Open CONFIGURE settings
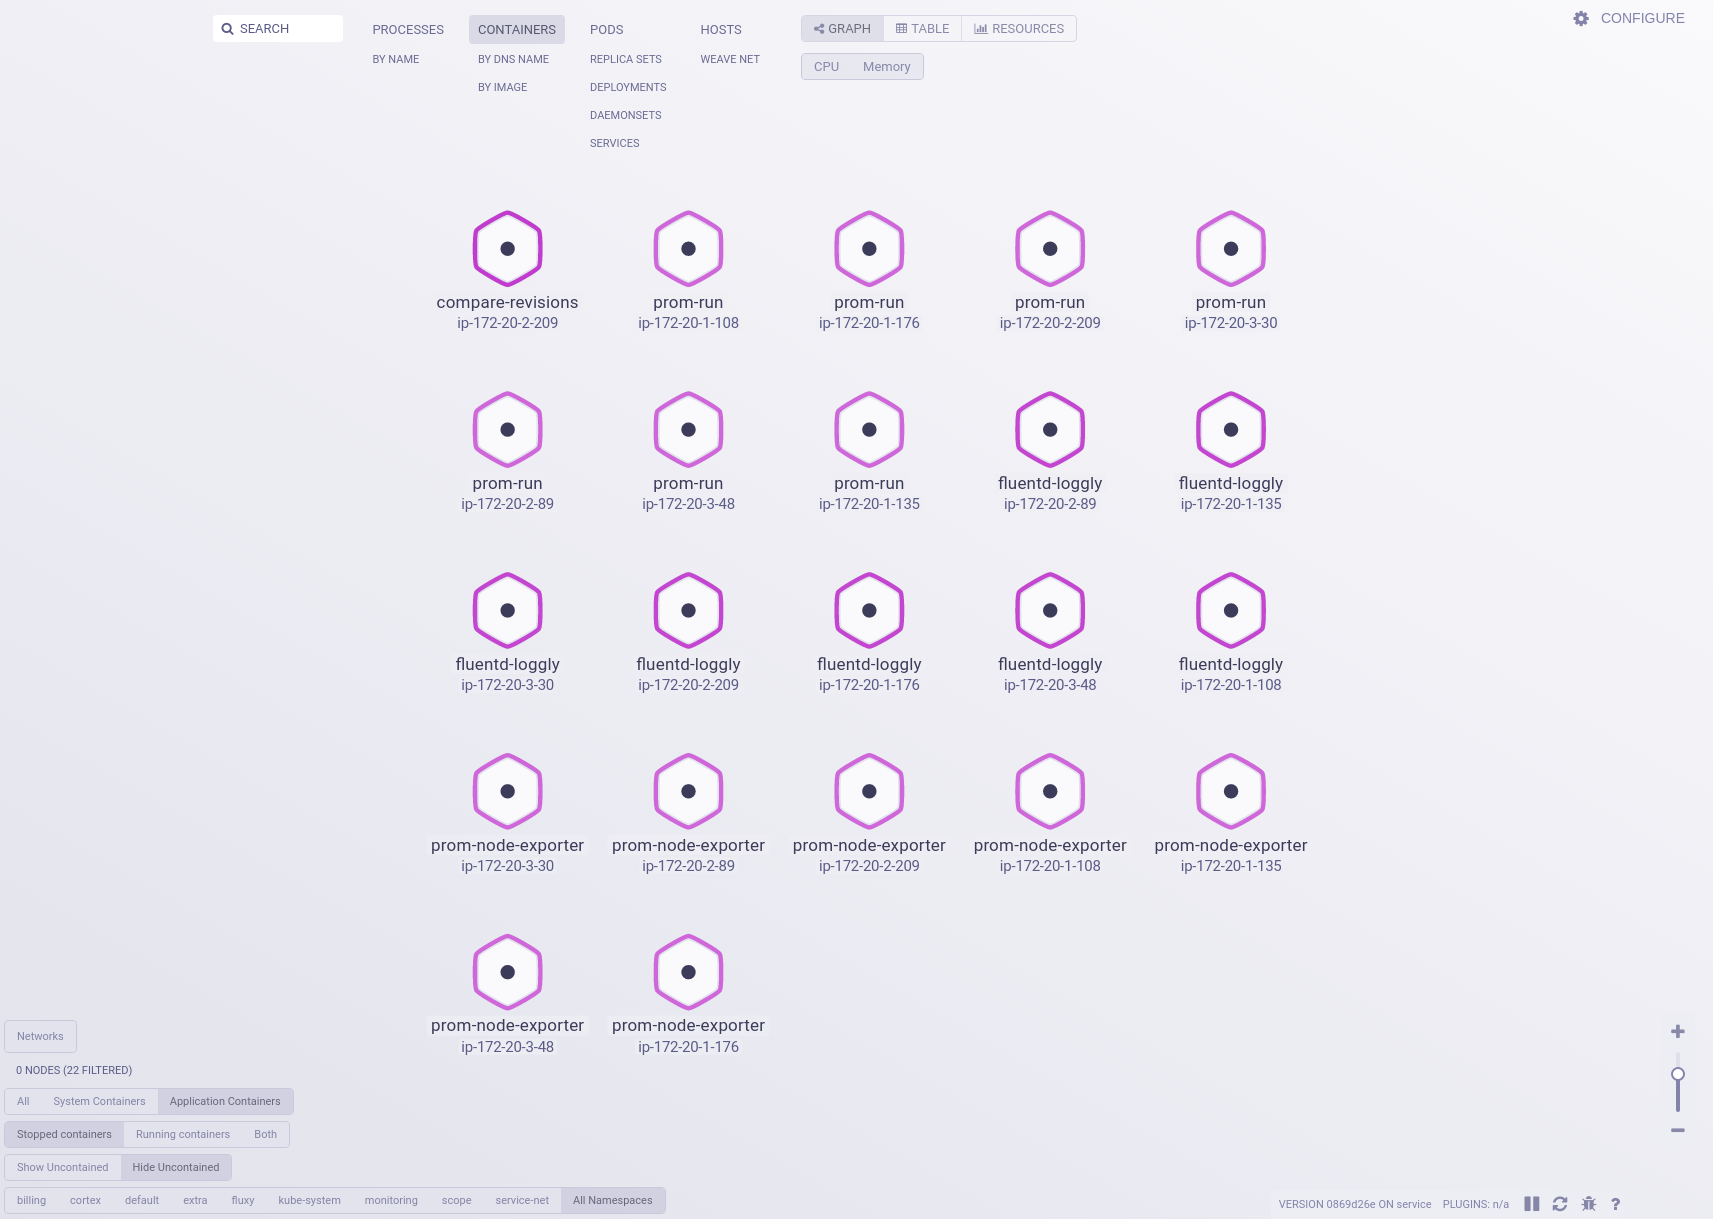Viewport: 1713px width, 1219px height. click(x=1628, y=18)
